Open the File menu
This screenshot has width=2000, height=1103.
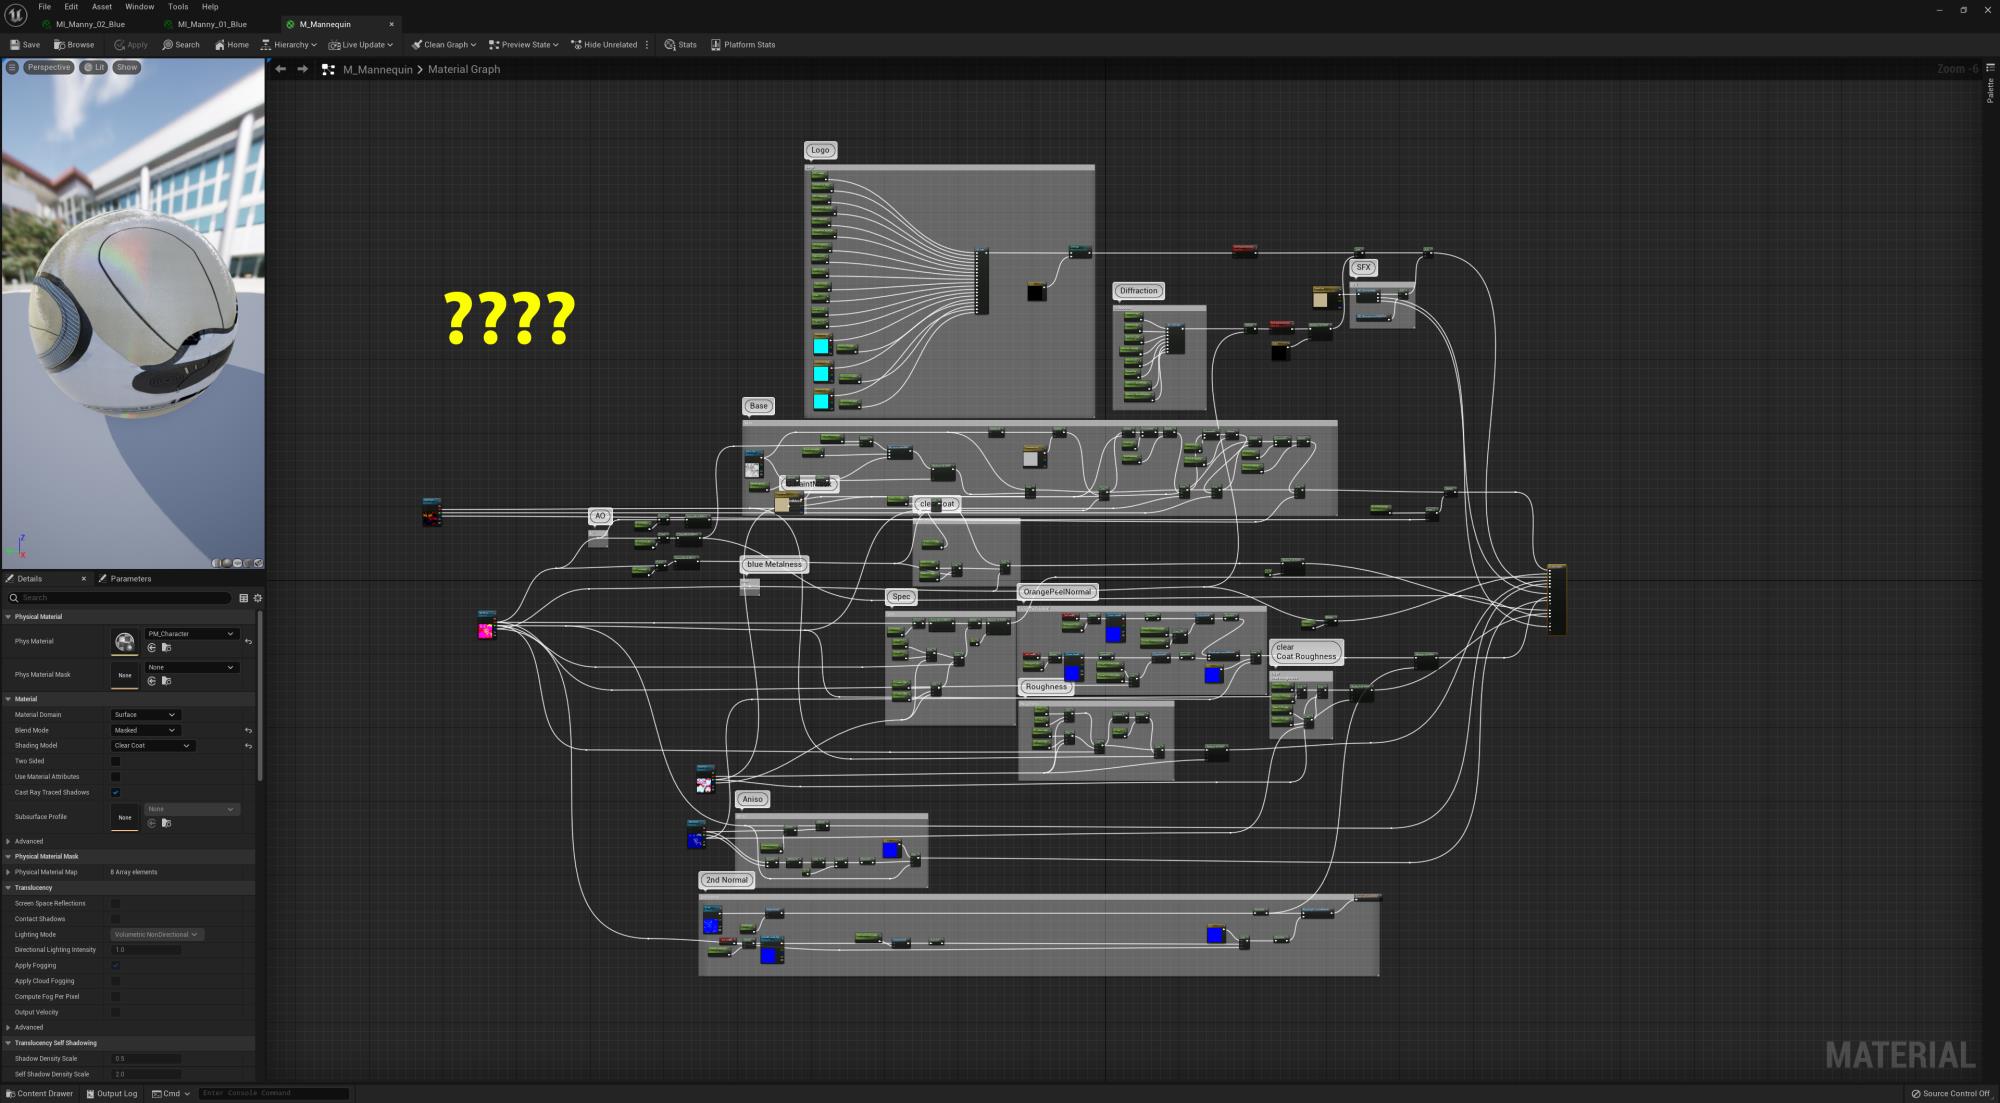(45, 7)
